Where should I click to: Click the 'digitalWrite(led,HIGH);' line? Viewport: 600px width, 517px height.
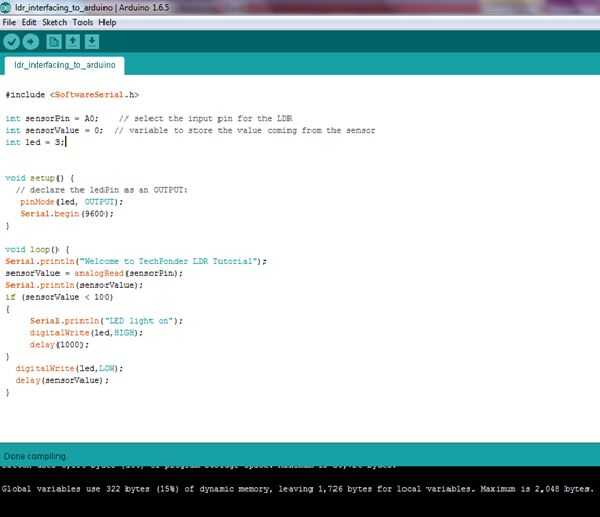click(86, 333)
